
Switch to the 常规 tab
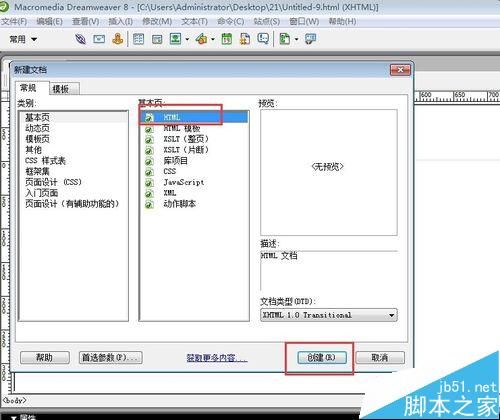(x=32, y=88)
